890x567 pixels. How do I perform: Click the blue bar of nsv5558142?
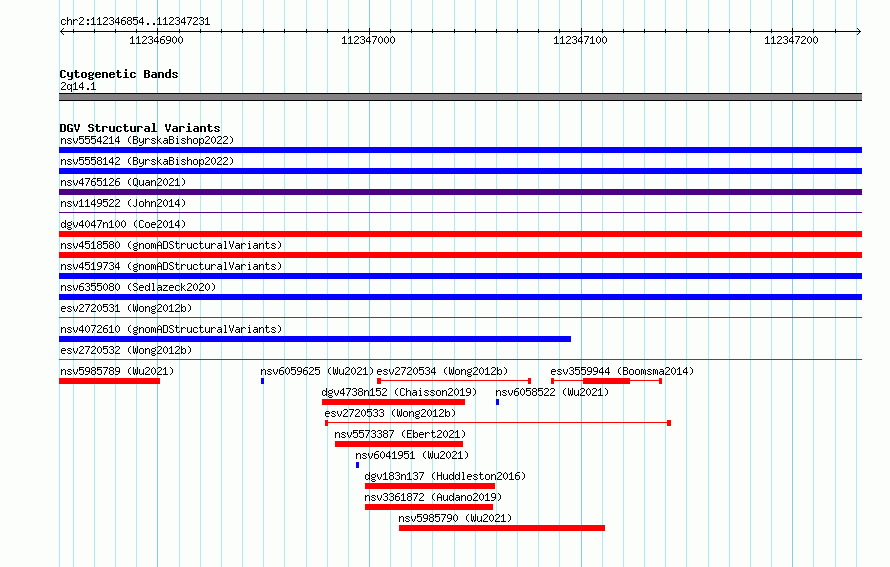coord(460,171)
